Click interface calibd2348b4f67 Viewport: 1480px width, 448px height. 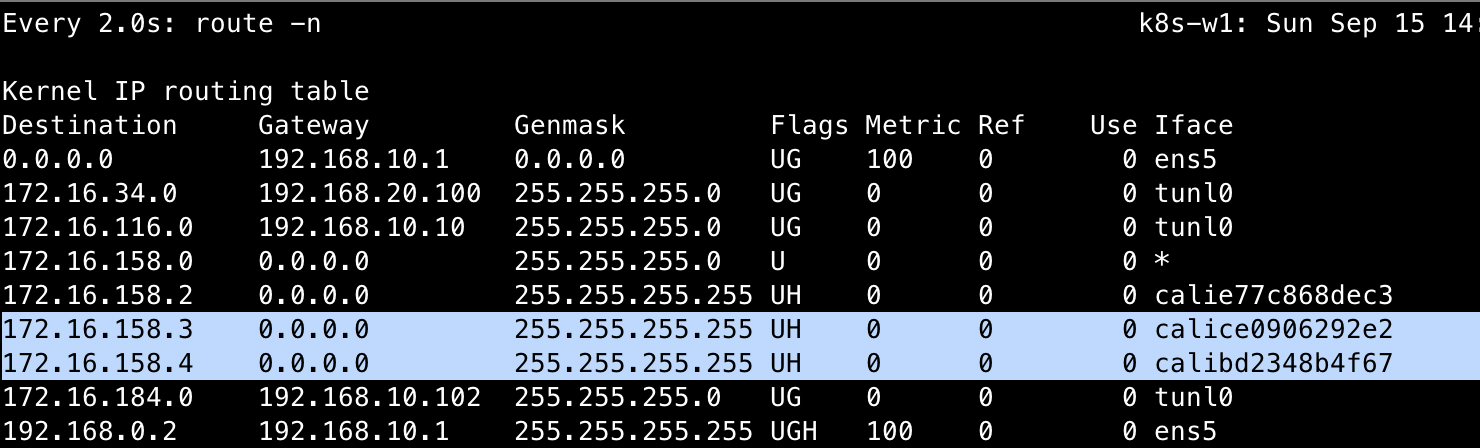click(x=1274, y=363)
